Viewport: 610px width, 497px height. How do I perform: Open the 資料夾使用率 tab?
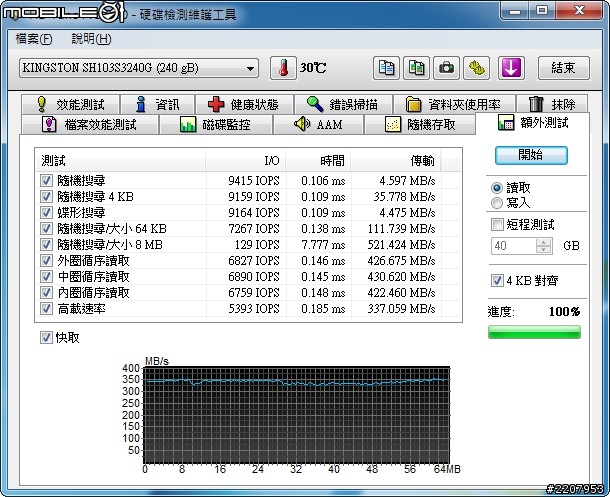click(x=454, y=104)
